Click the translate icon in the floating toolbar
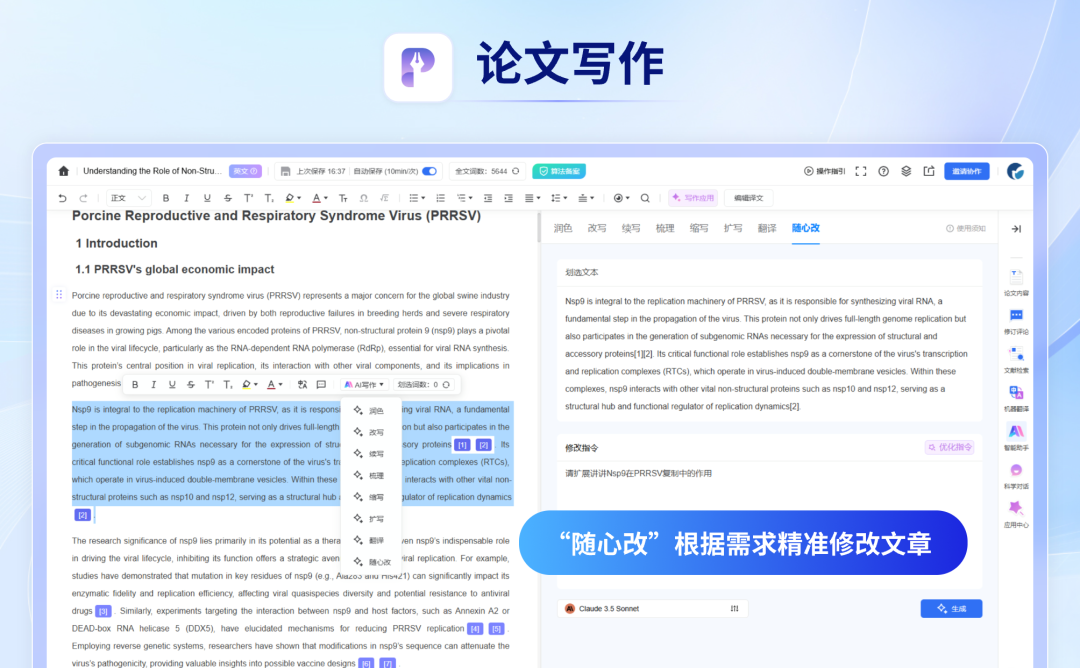 coord(302,385)
